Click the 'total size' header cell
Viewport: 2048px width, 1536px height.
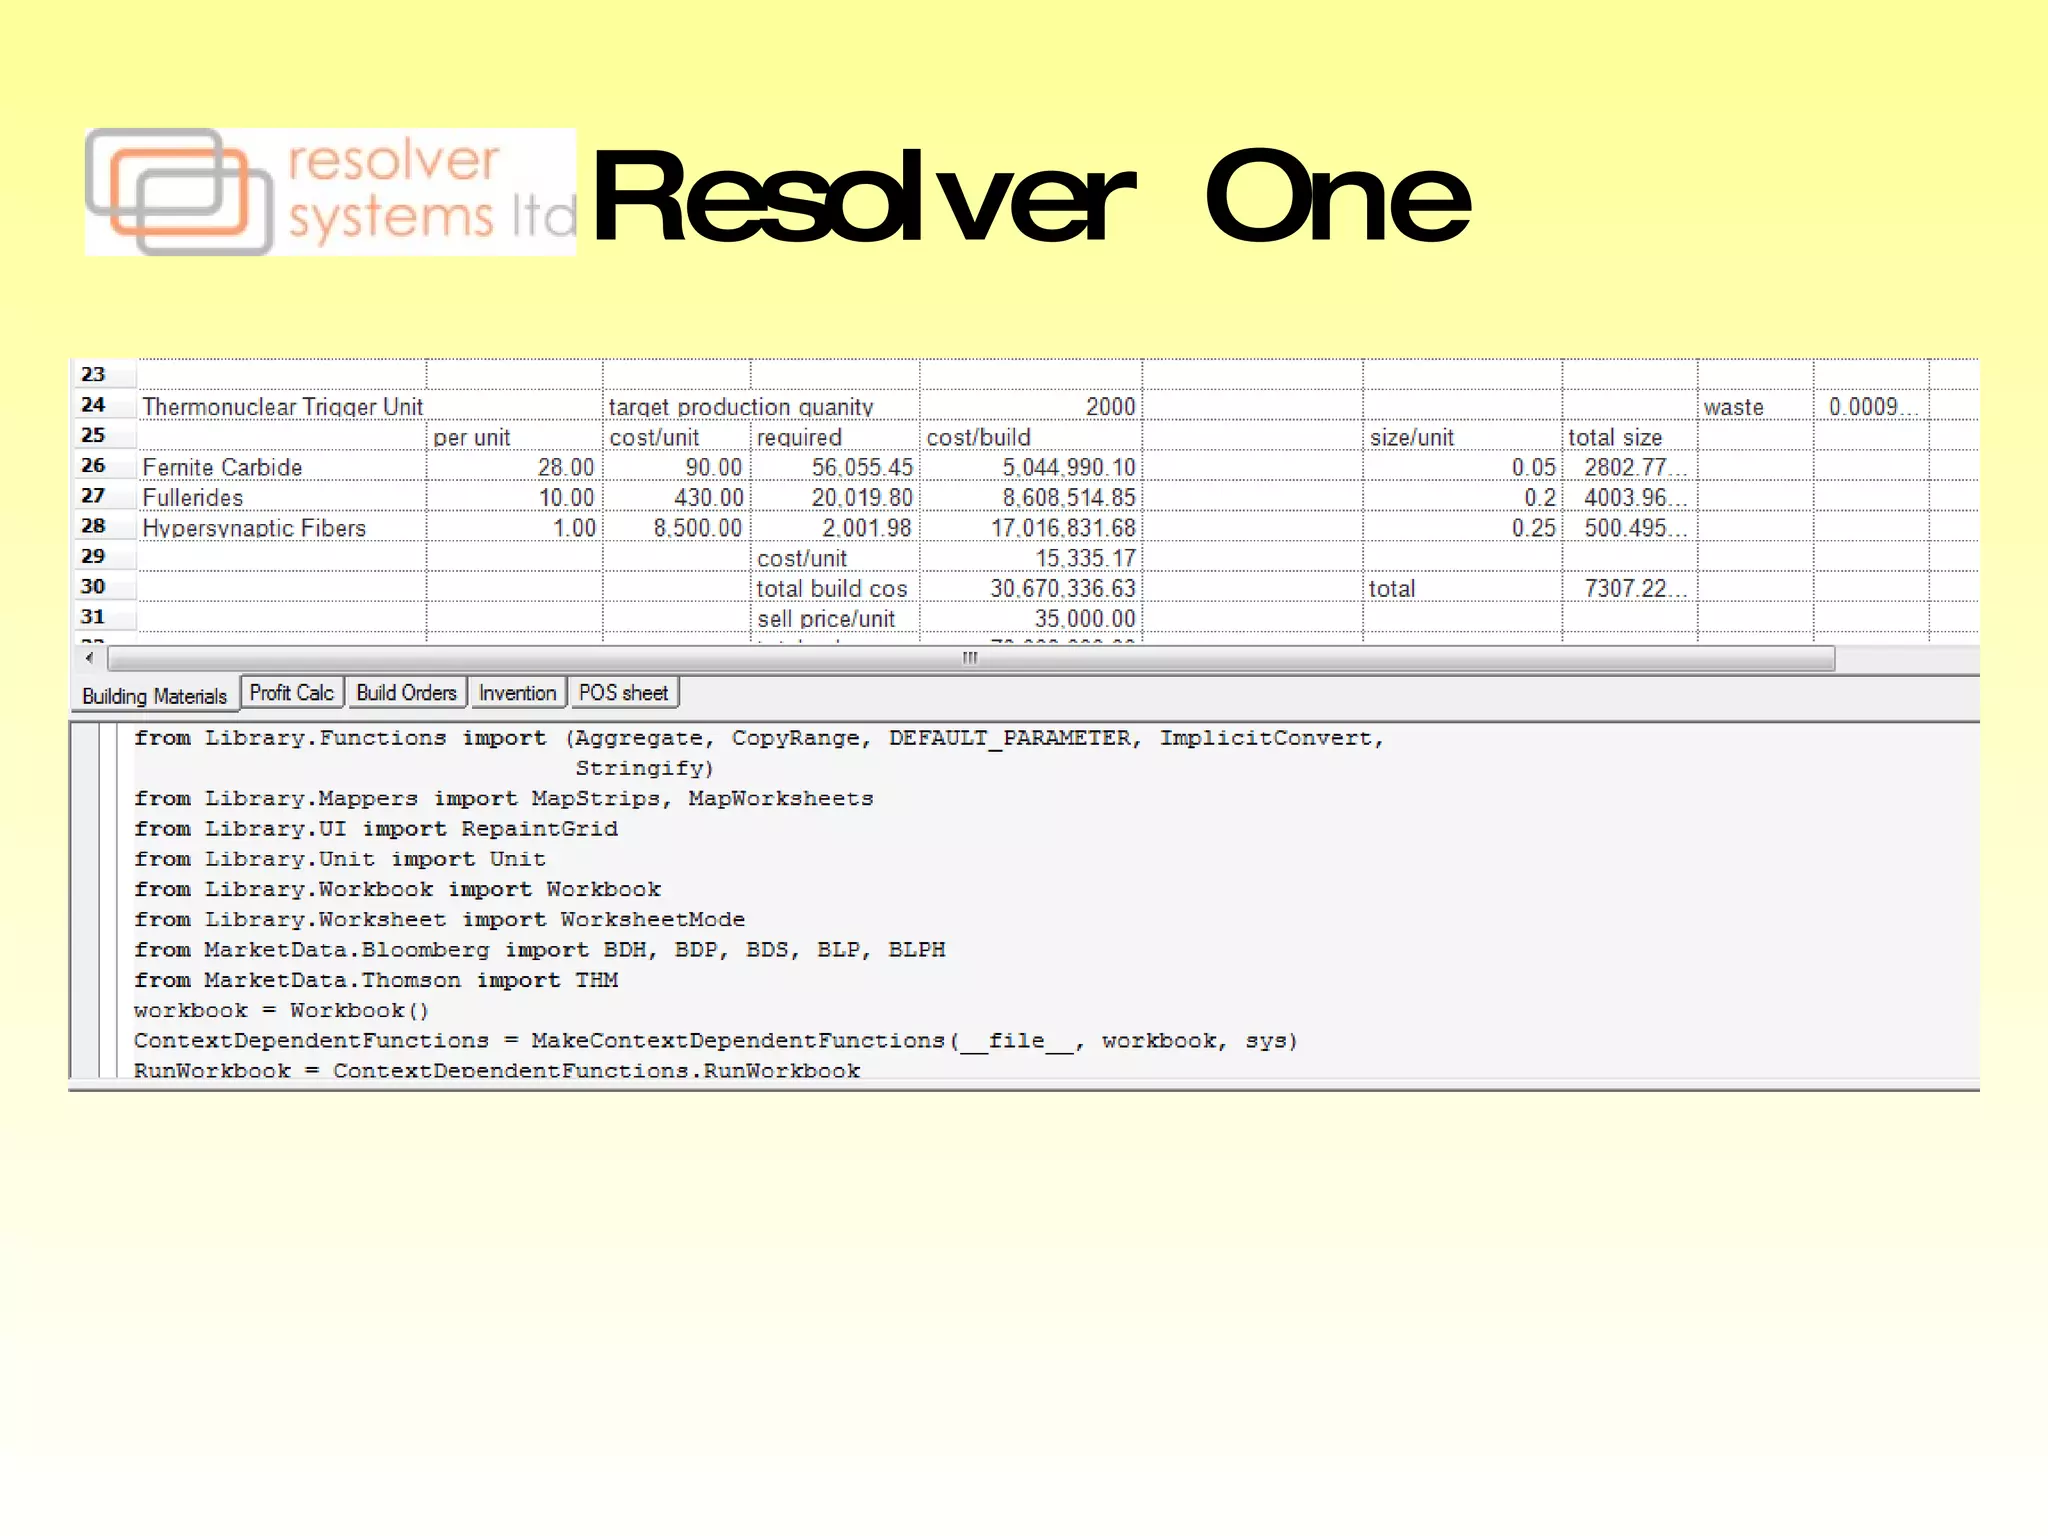[x=1630, y=436]
